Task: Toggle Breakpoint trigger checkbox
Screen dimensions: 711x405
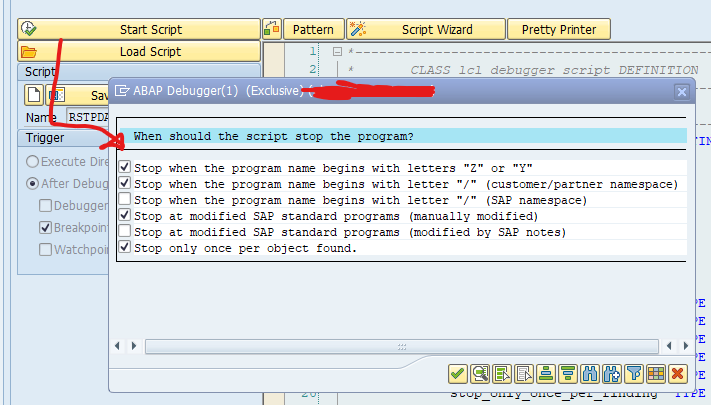Action: pyautogui.click(x=45, y=227)
